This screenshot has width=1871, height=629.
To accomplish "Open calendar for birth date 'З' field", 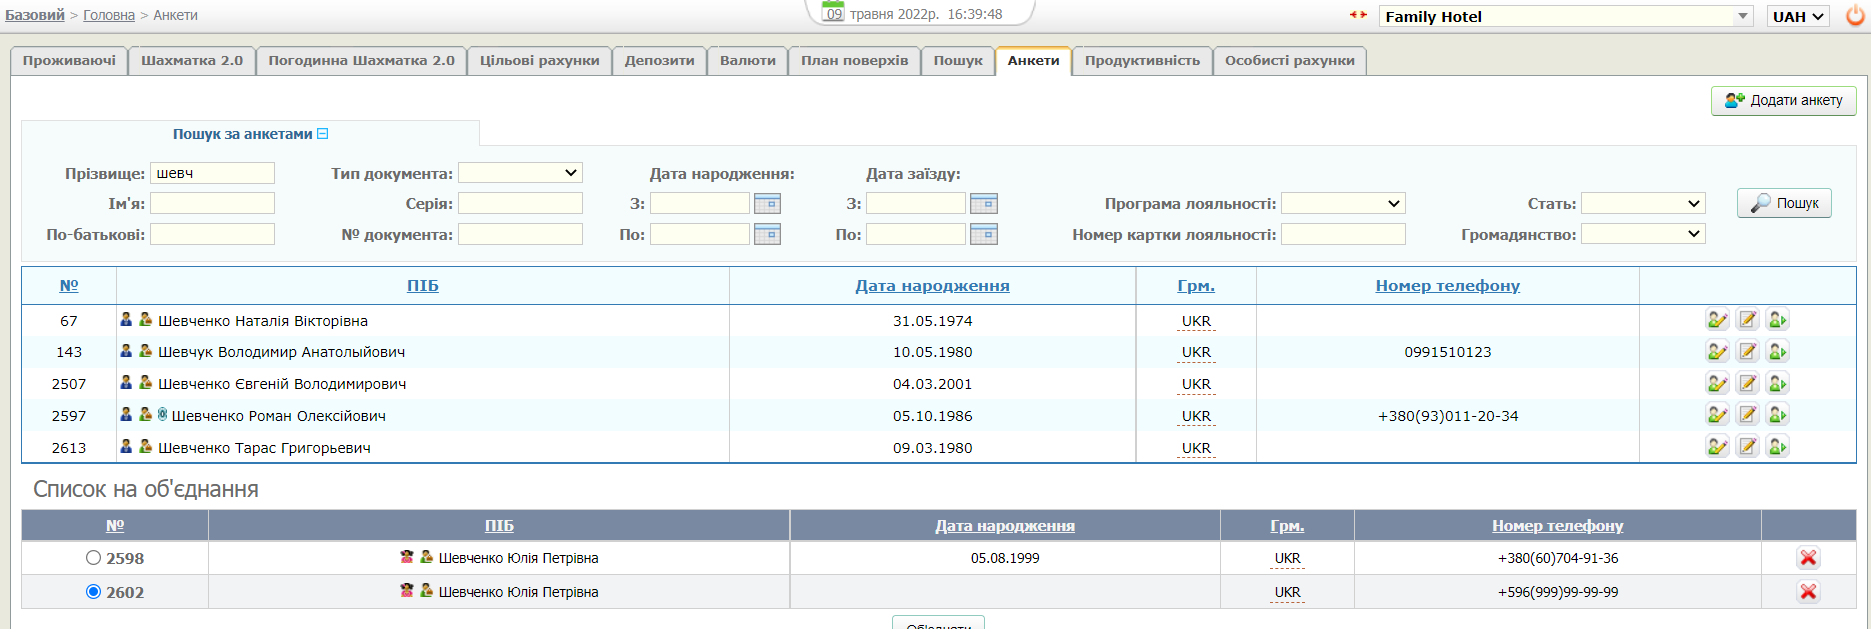I will [x=767, y=204].
